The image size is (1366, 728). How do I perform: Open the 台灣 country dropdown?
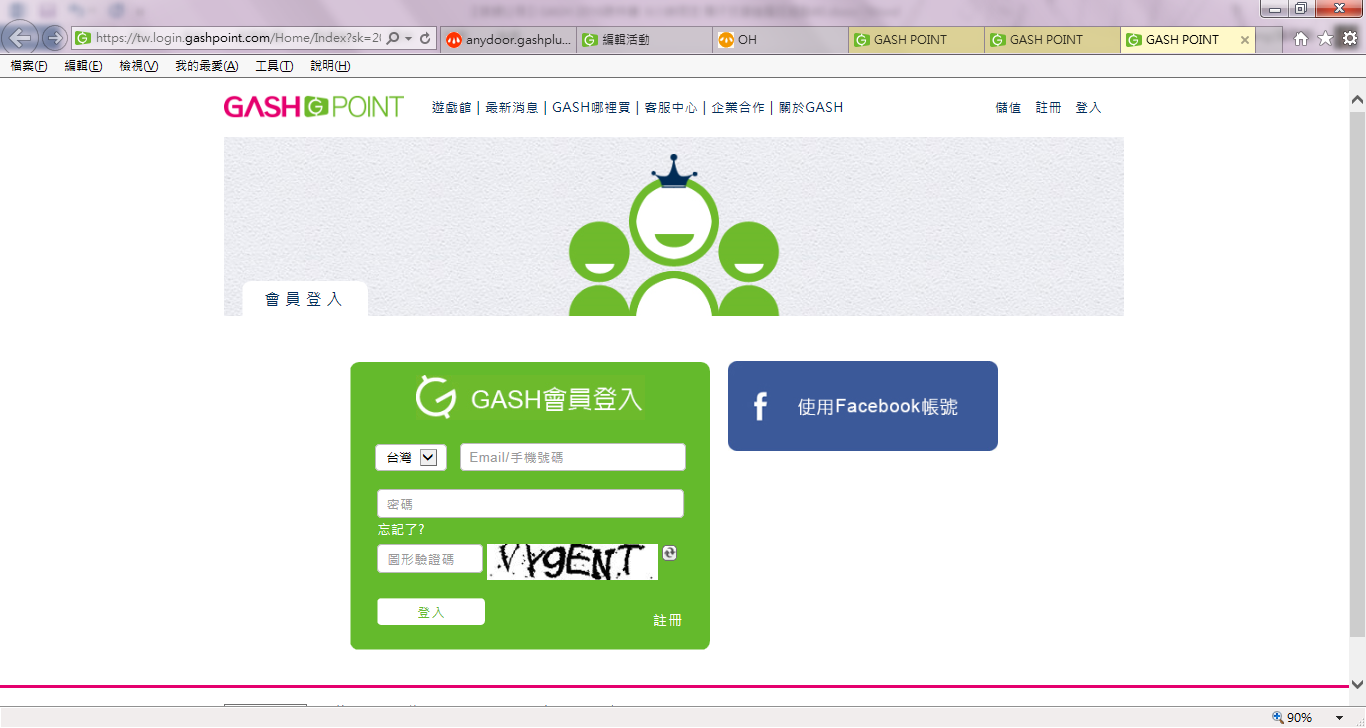click(411, 457)
